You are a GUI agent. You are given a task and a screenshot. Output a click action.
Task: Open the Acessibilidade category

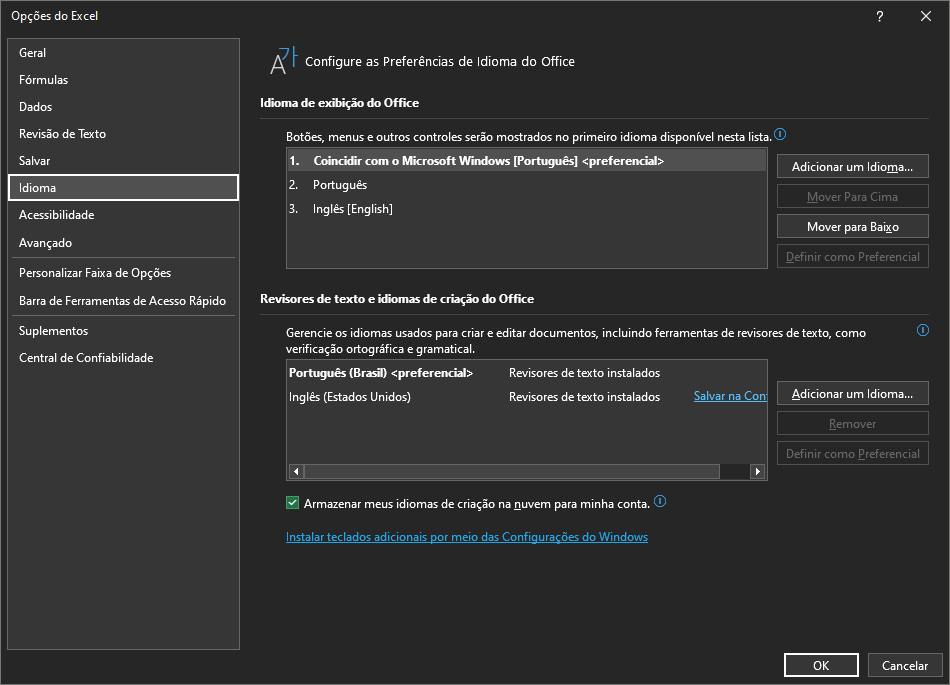tap(124, 215)
